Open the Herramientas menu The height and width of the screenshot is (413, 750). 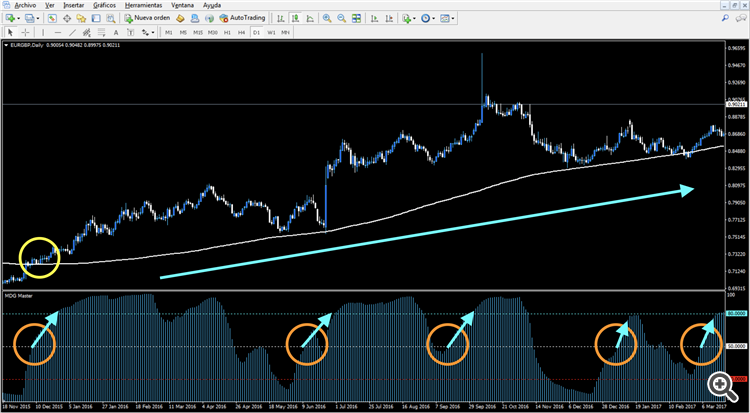(x=143, y=5)
